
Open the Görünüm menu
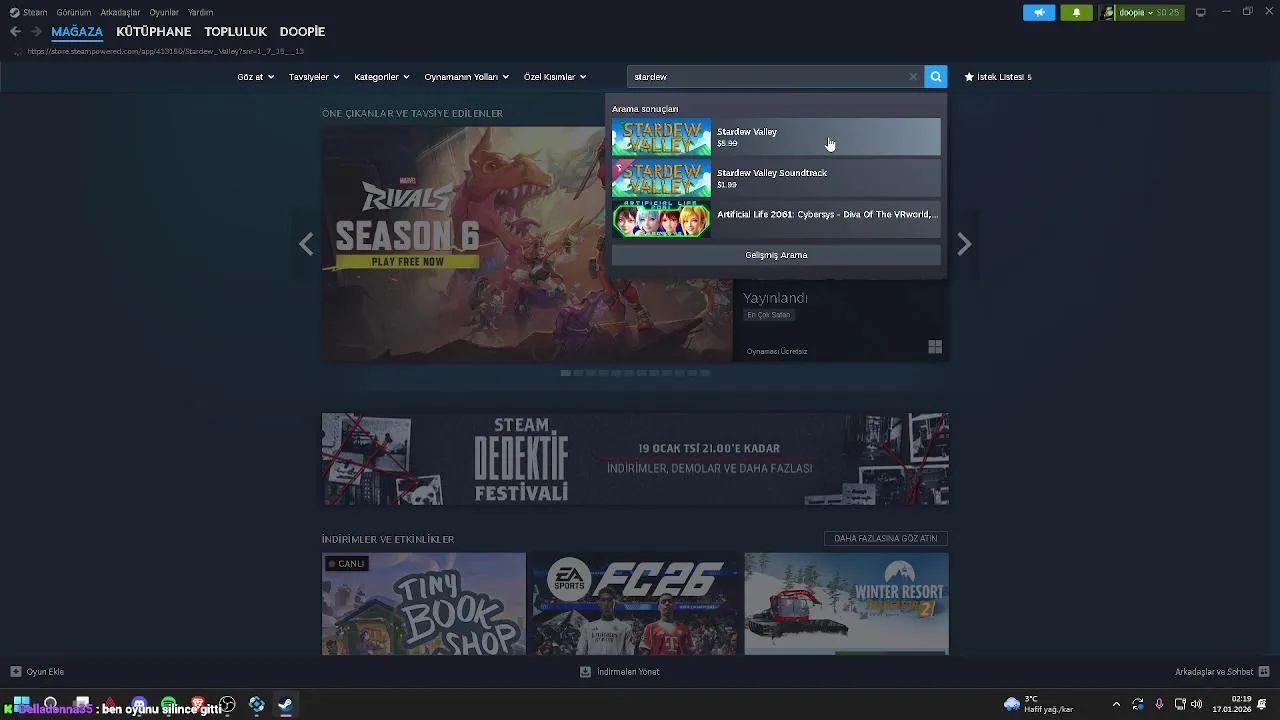[74, 12]
